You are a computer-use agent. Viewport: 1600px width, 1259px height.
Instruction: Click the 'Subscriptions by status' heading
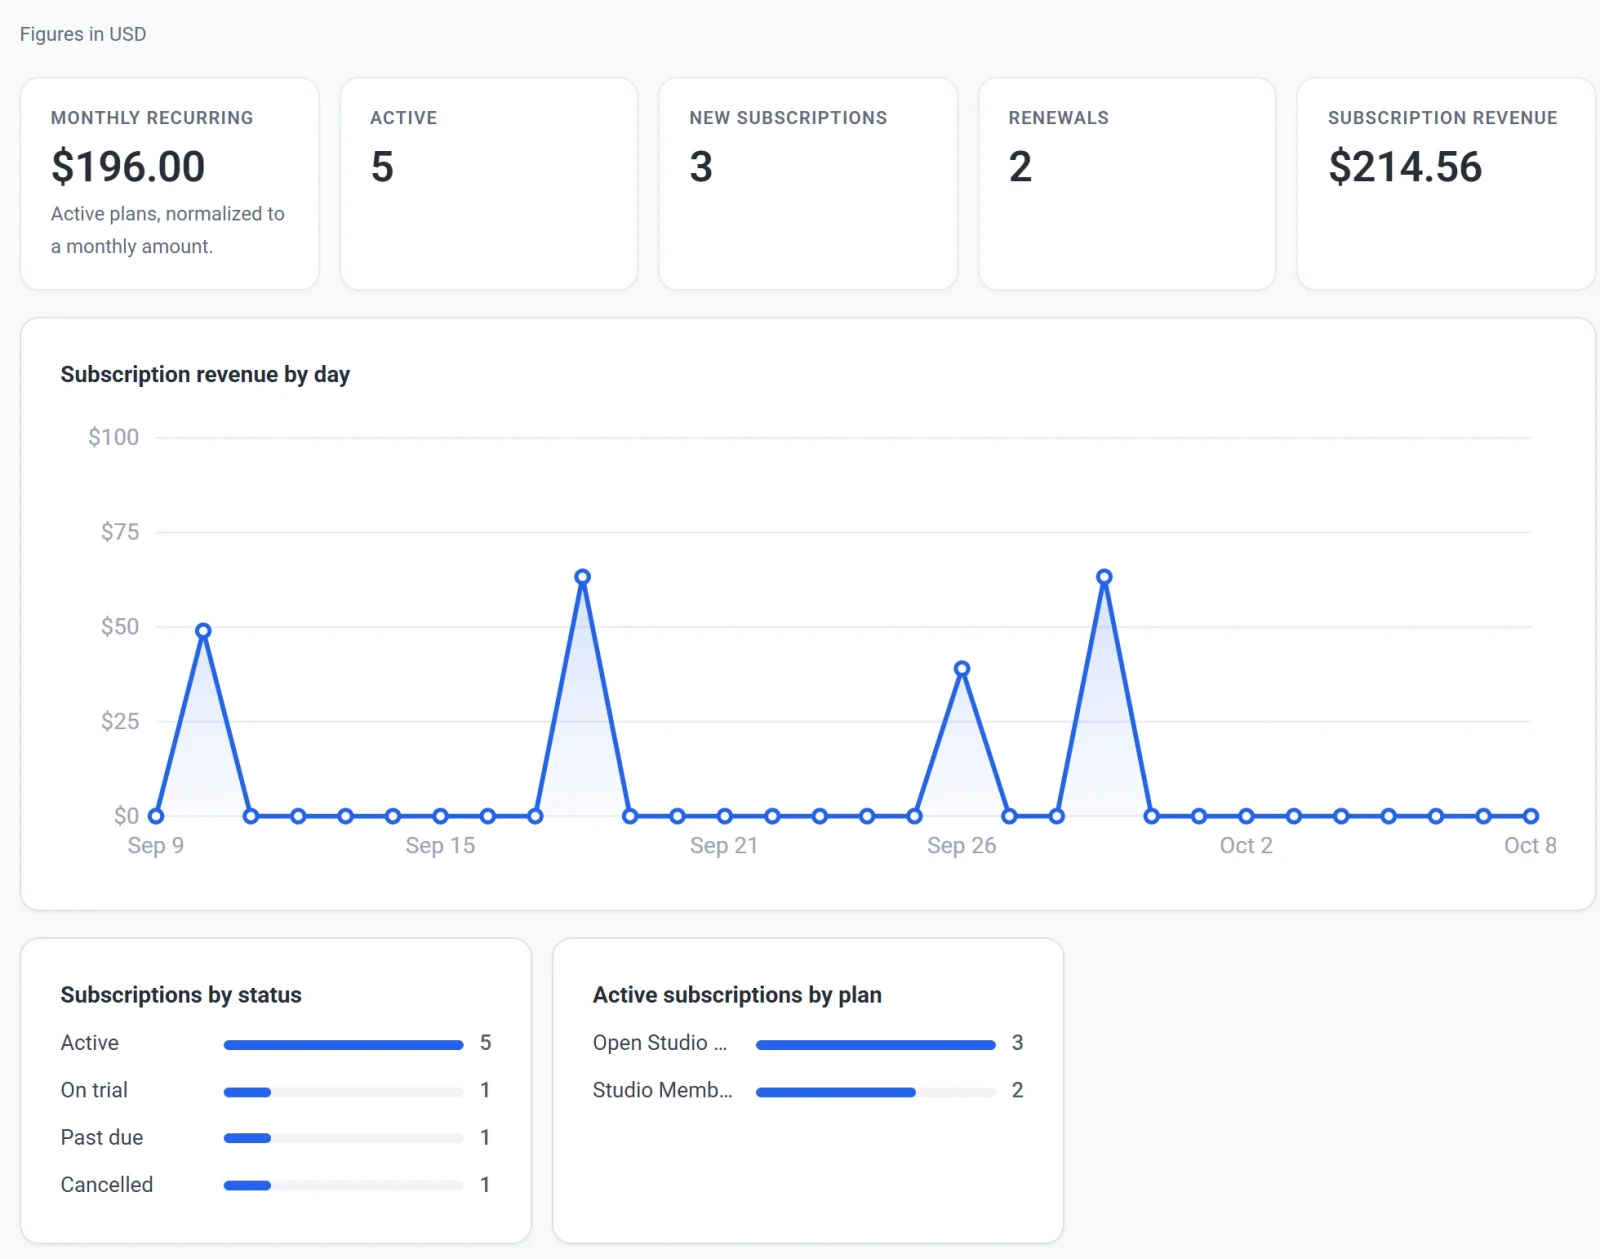[181, 995]
